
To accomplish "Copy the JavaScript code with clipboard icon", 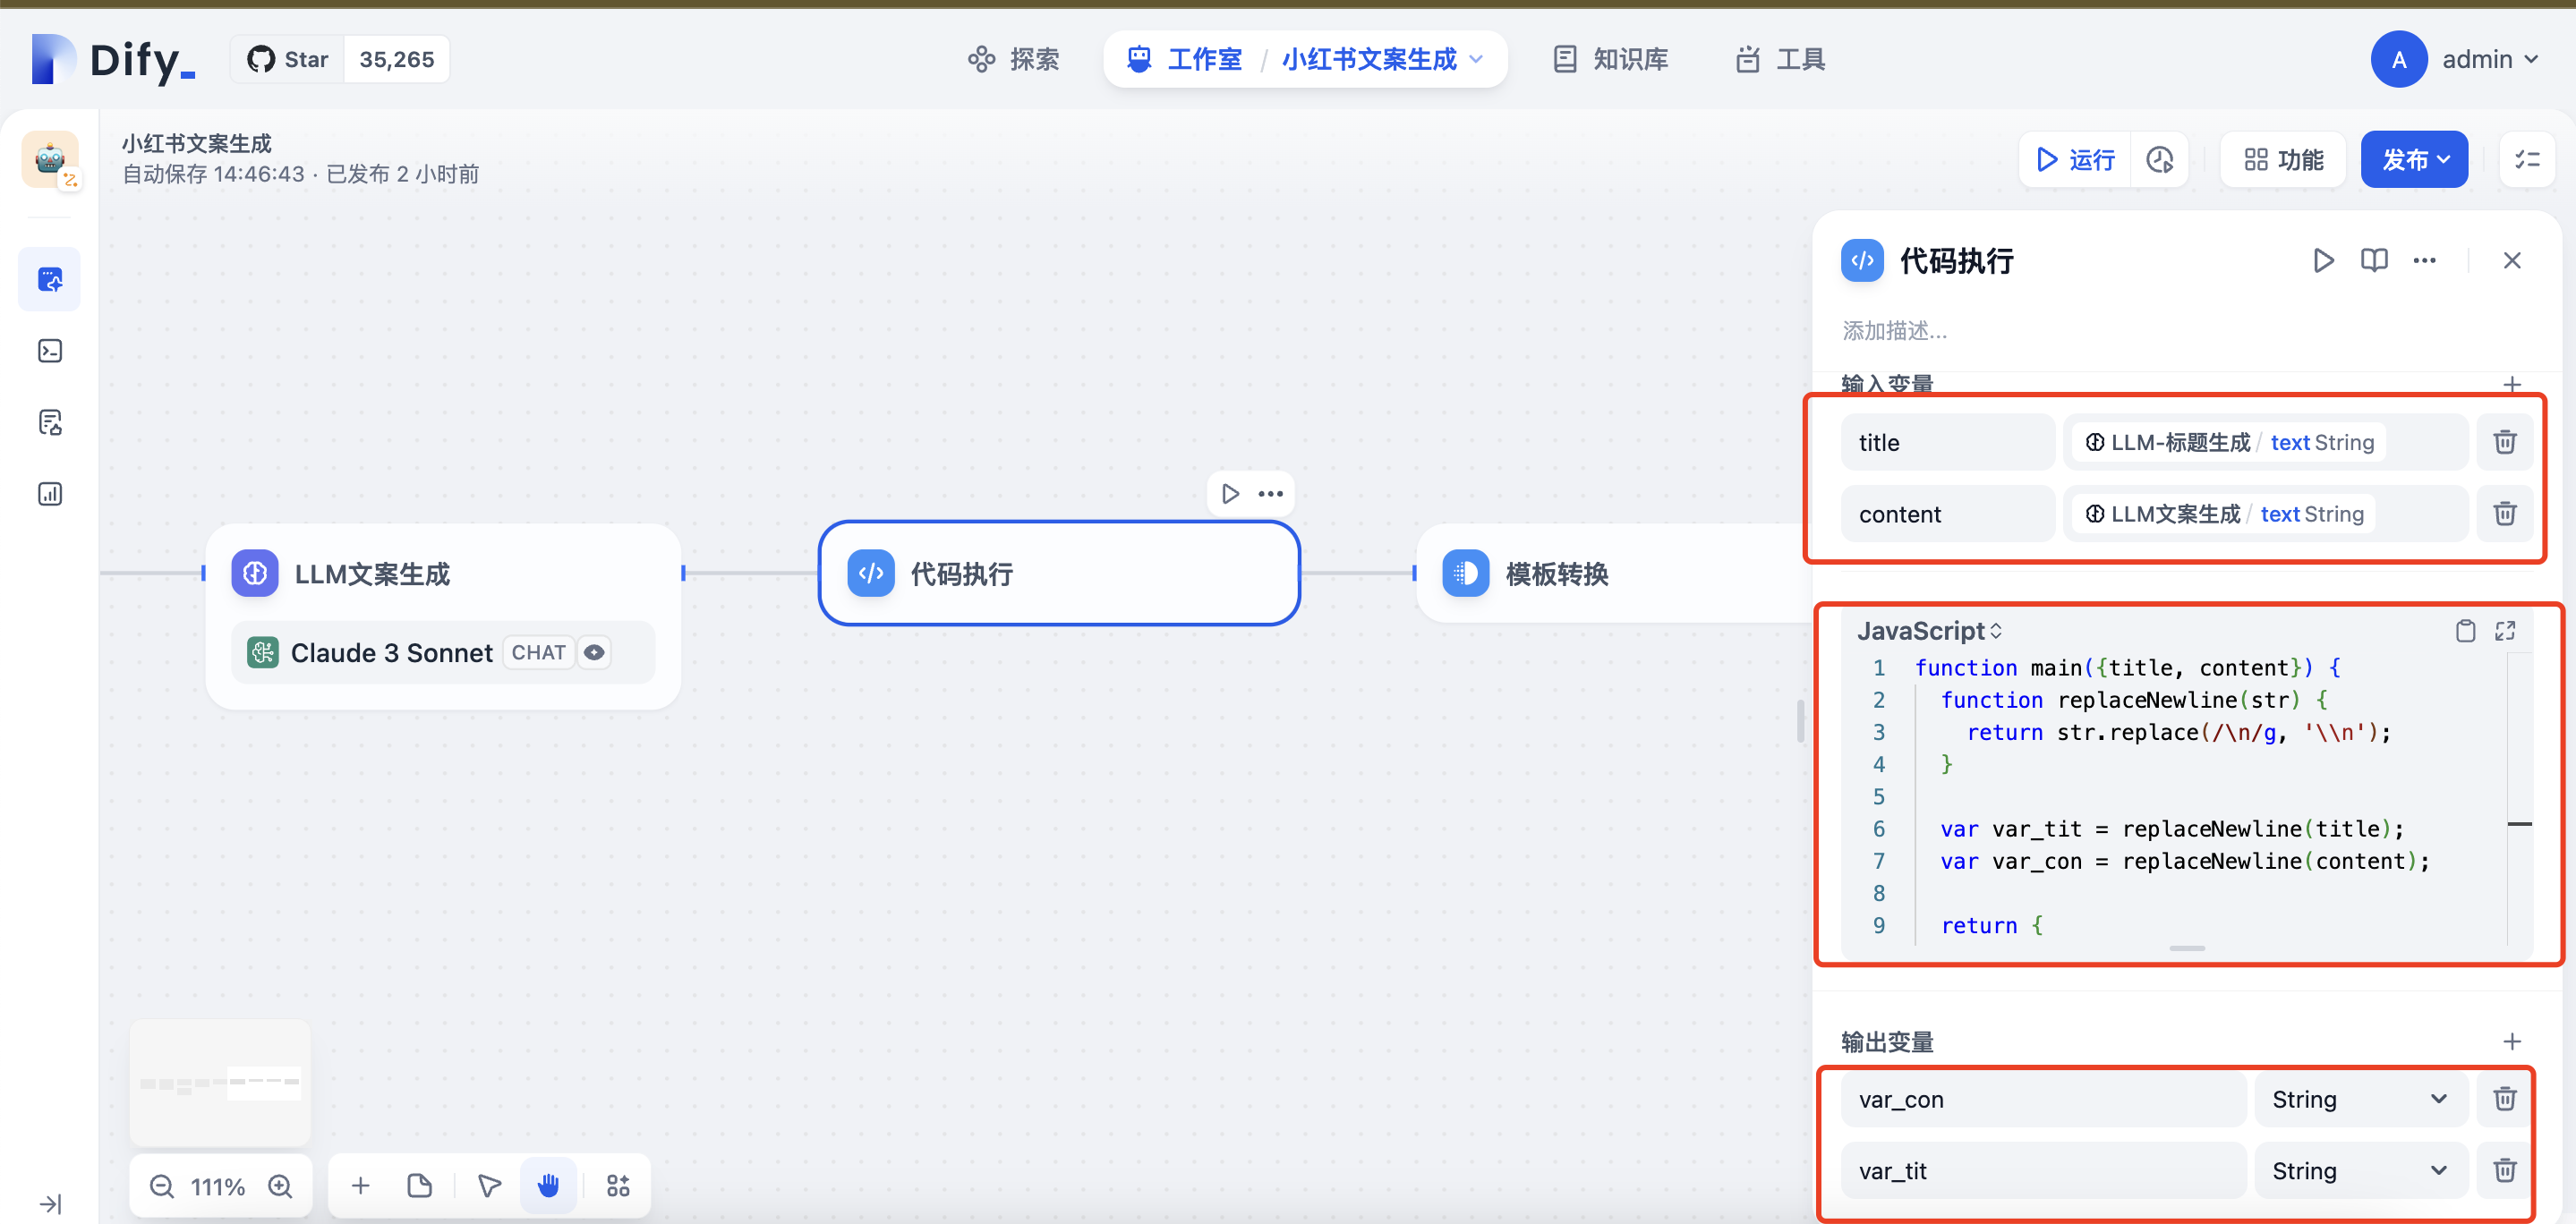I will [2465, 630].
